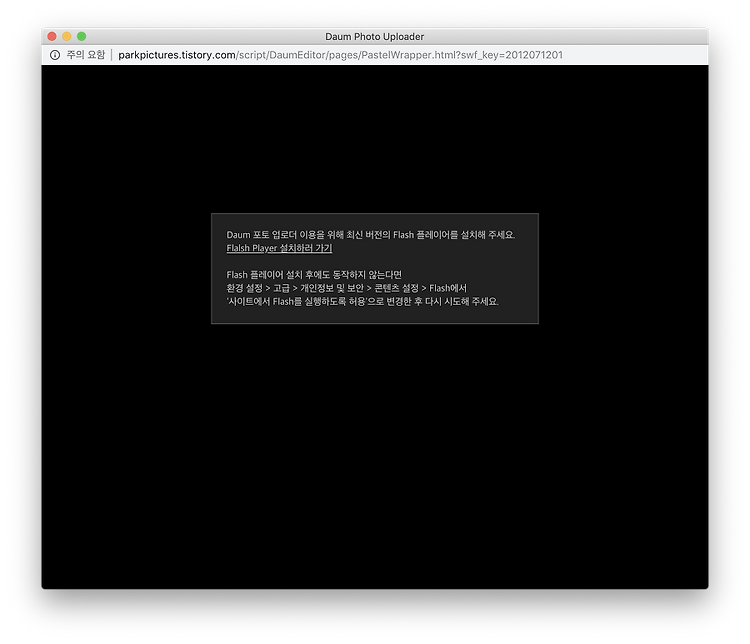Click the '사이트에서 Flash를 실행하도록 허용' text line
750x644 pixels.
point(362,301)
